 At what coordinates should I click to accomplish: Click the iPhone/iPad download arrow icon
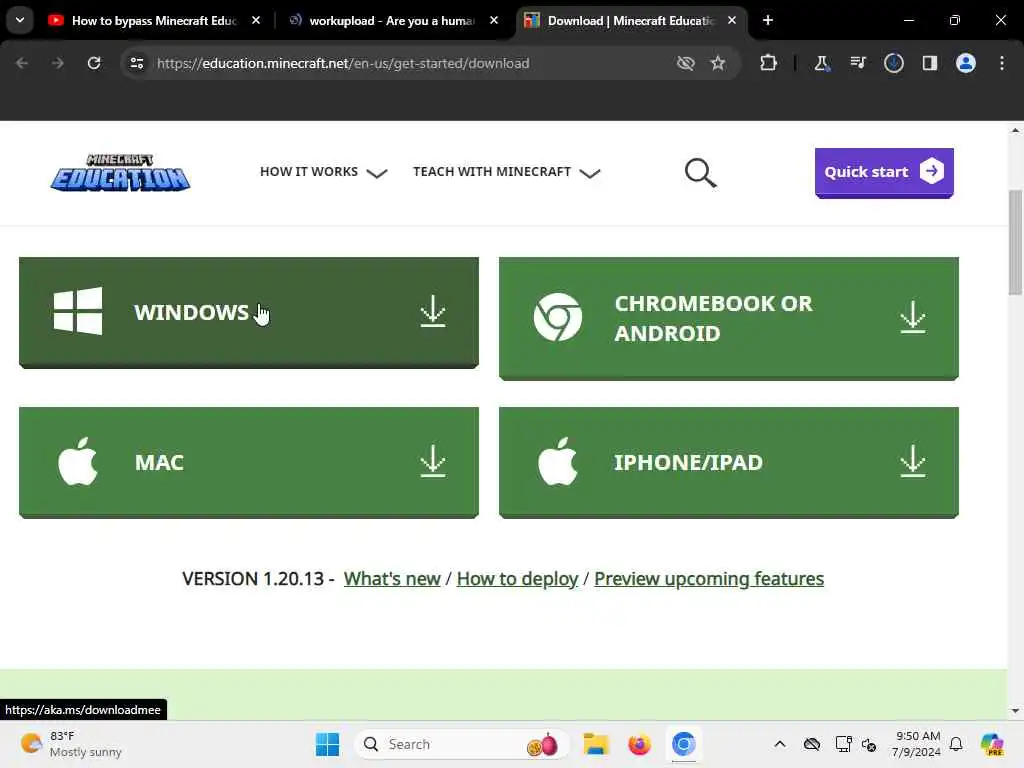912,462
